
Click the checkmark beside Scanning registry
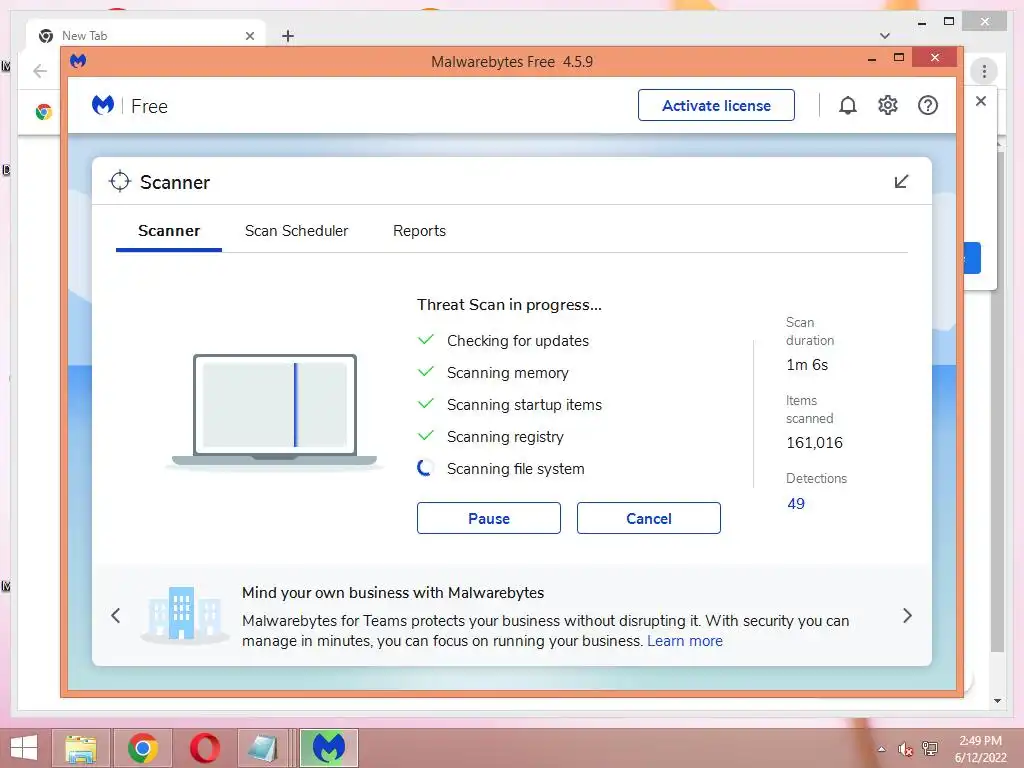[426, 436]
